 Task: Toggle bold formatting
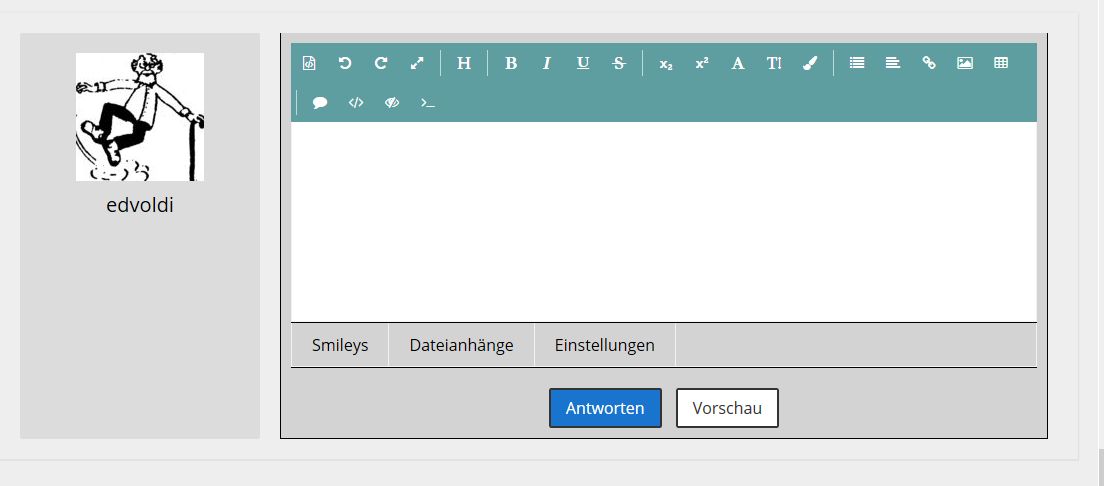[511, 63]
